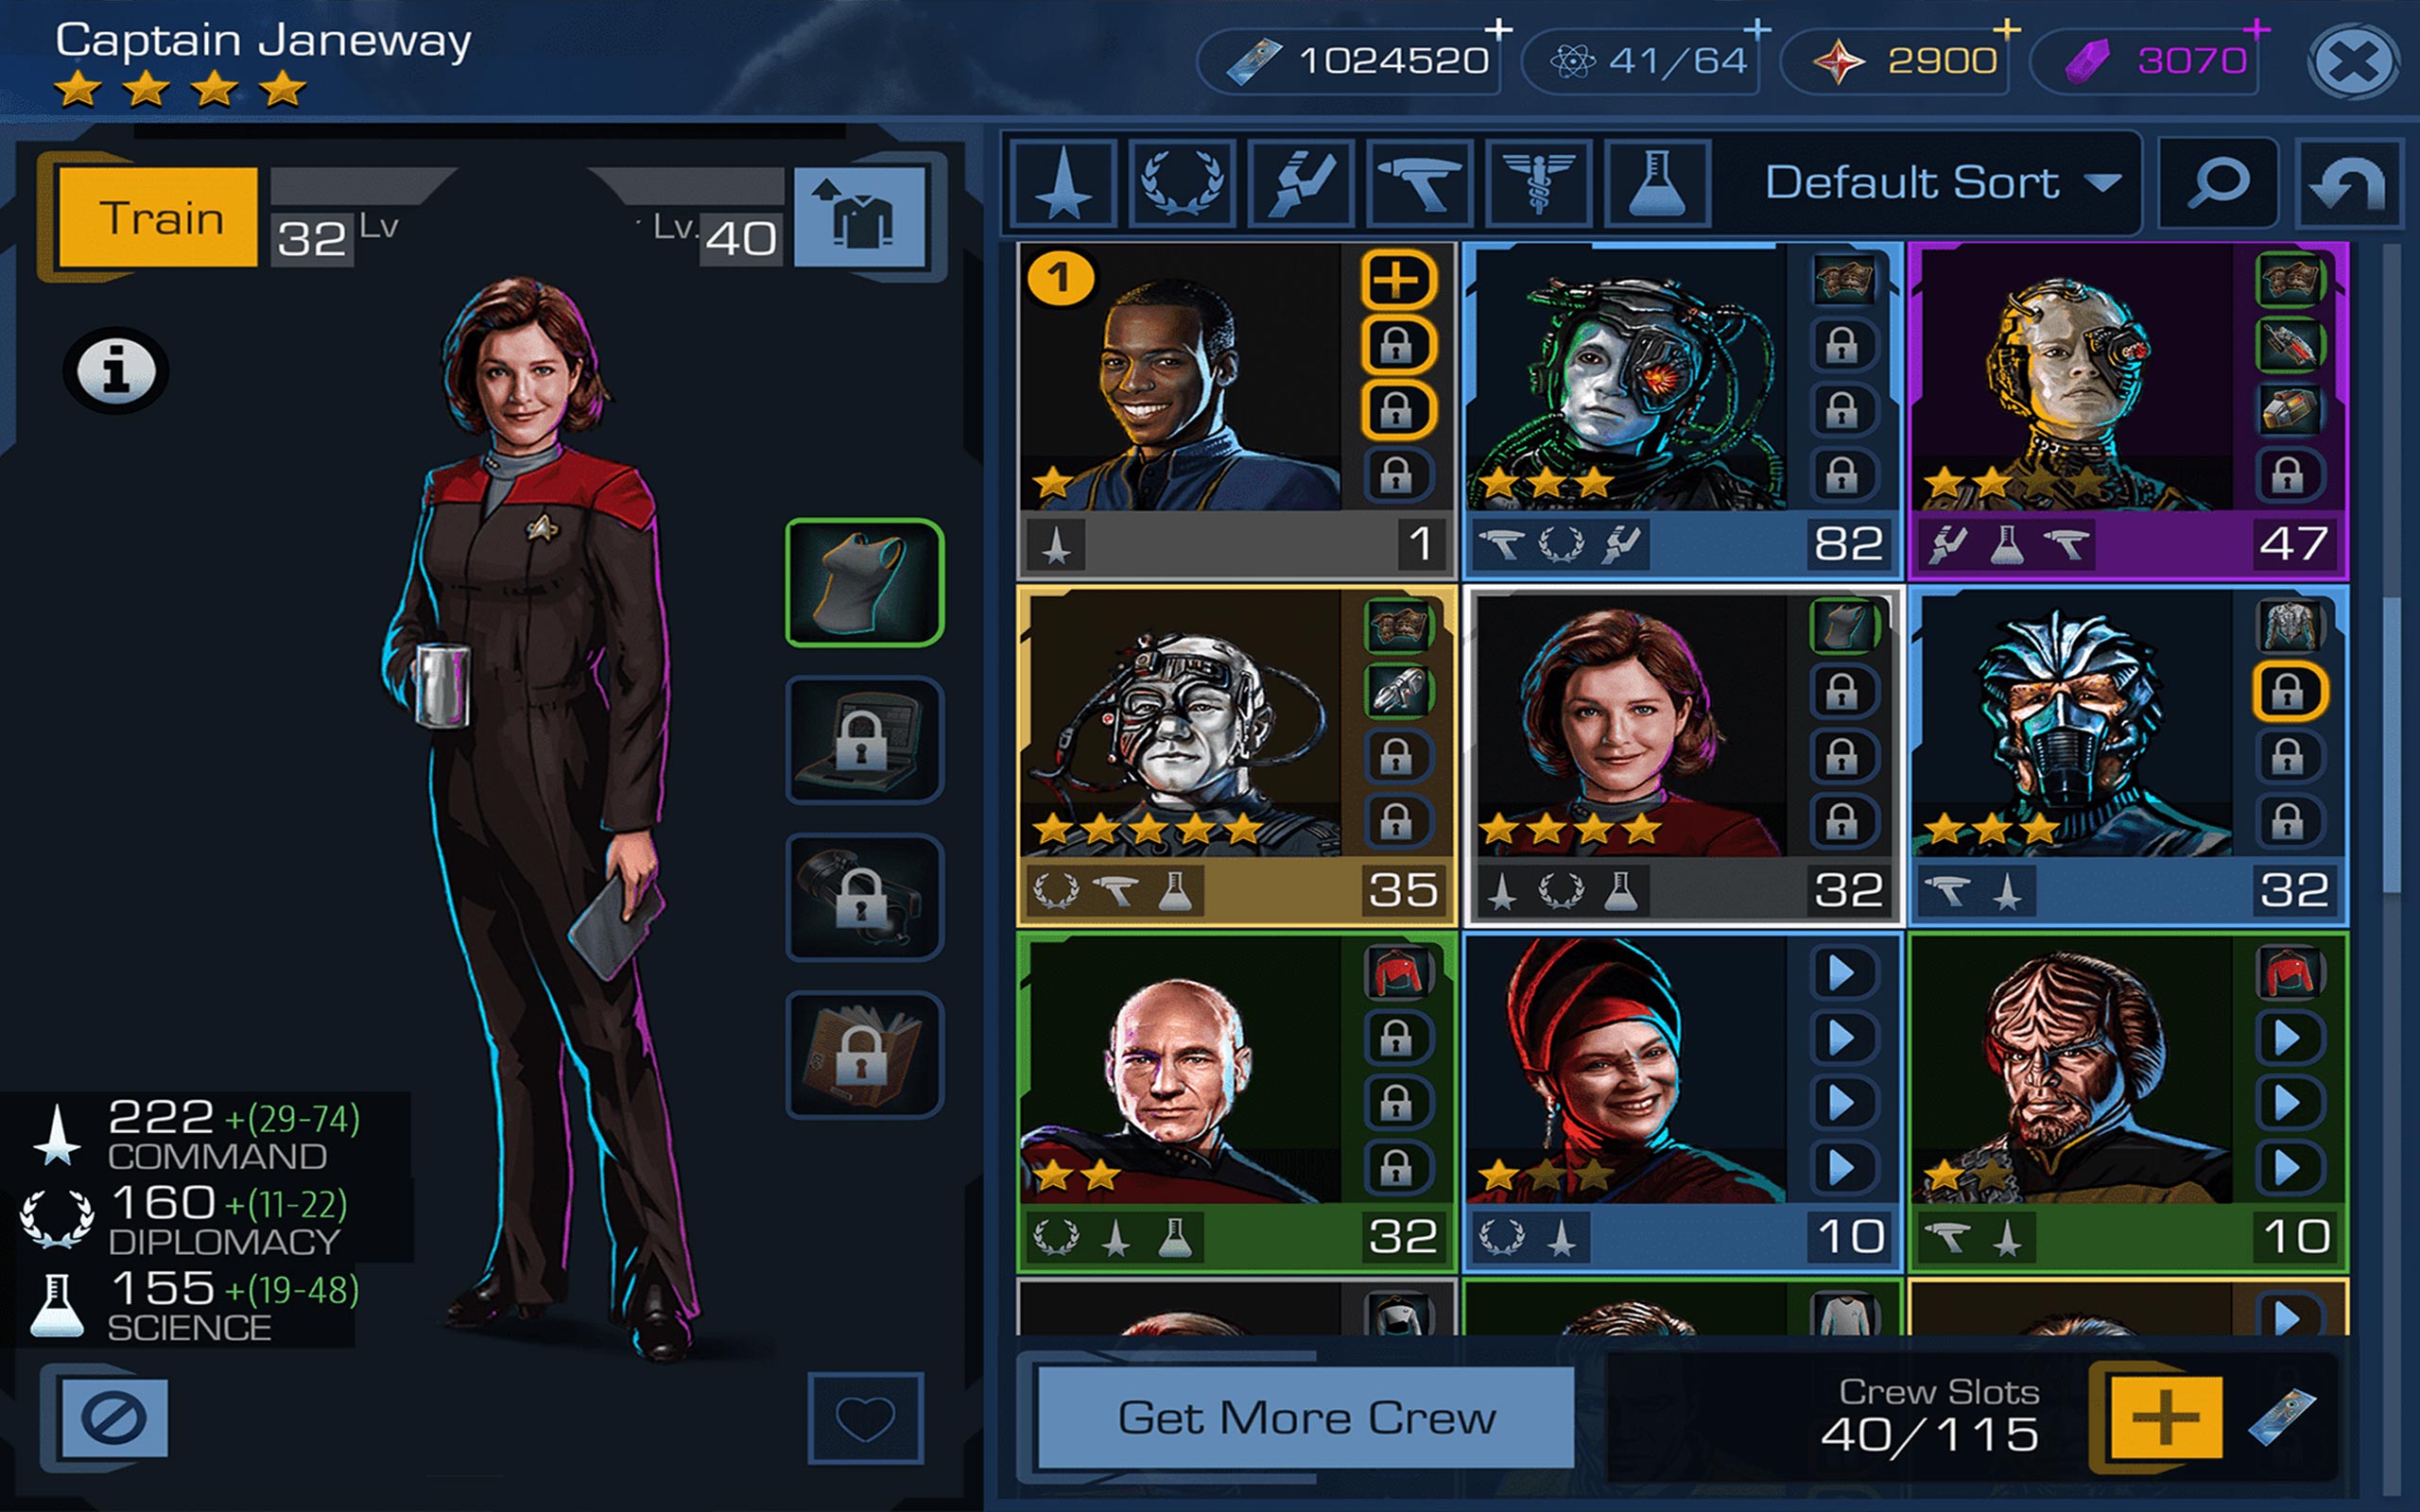Image resolution: width=2420 pixels, height=1512 pixels.
Task: Select the Locutus crew card level 35
Action: pos(1236,756)
